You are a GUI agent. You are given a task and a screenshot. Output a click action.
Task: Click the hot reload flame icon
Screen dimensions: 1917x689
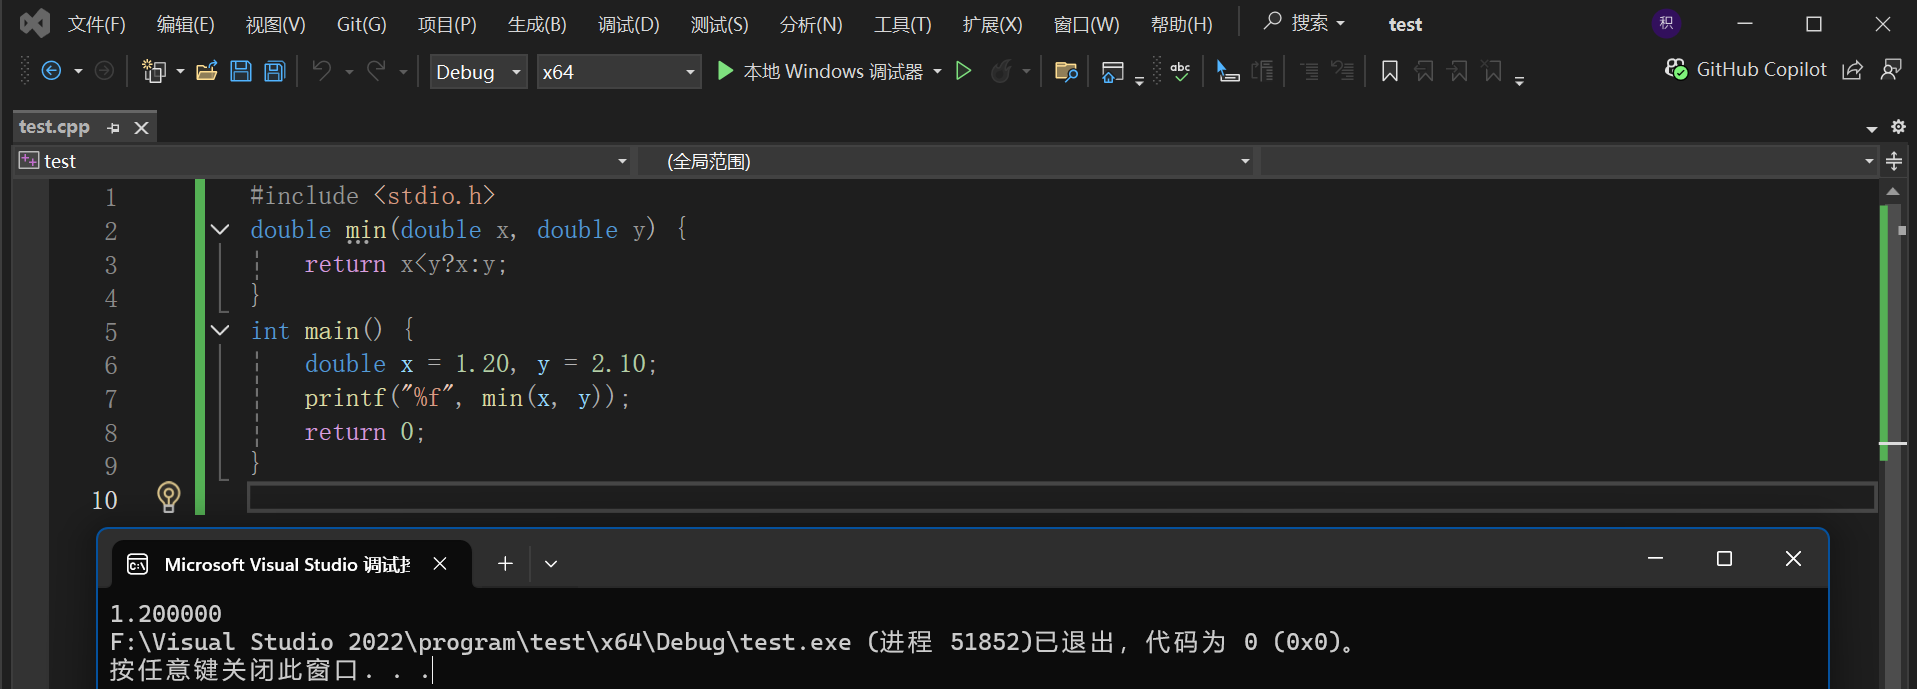click(1001, 71)
